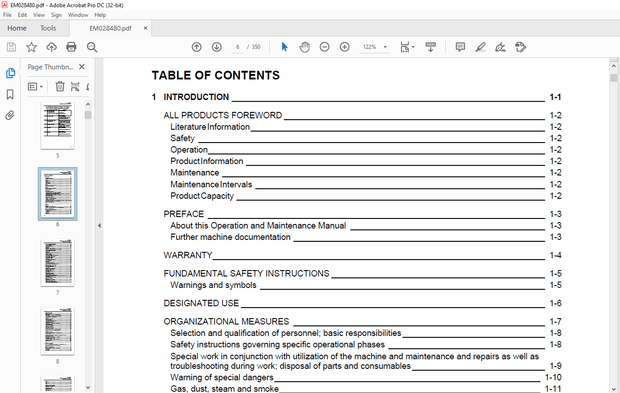620x393 pixels.
Task: Click the 122% zoom value field
Action: click(370, 47)
